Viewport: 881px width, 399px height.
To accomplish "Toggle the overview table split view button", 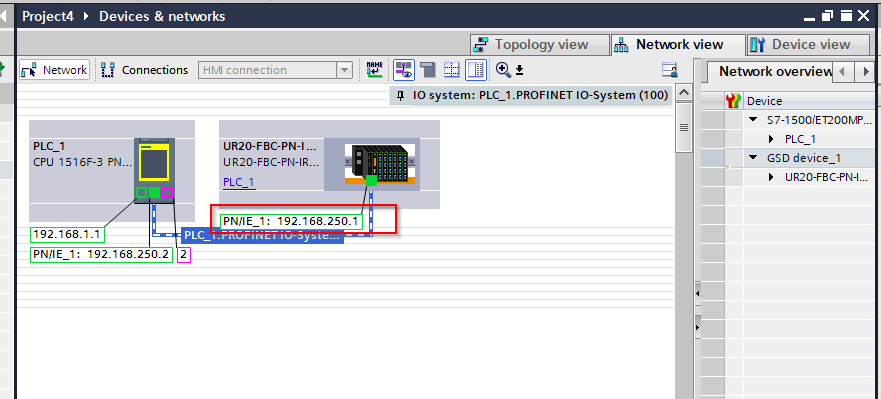I will [476, 70].
